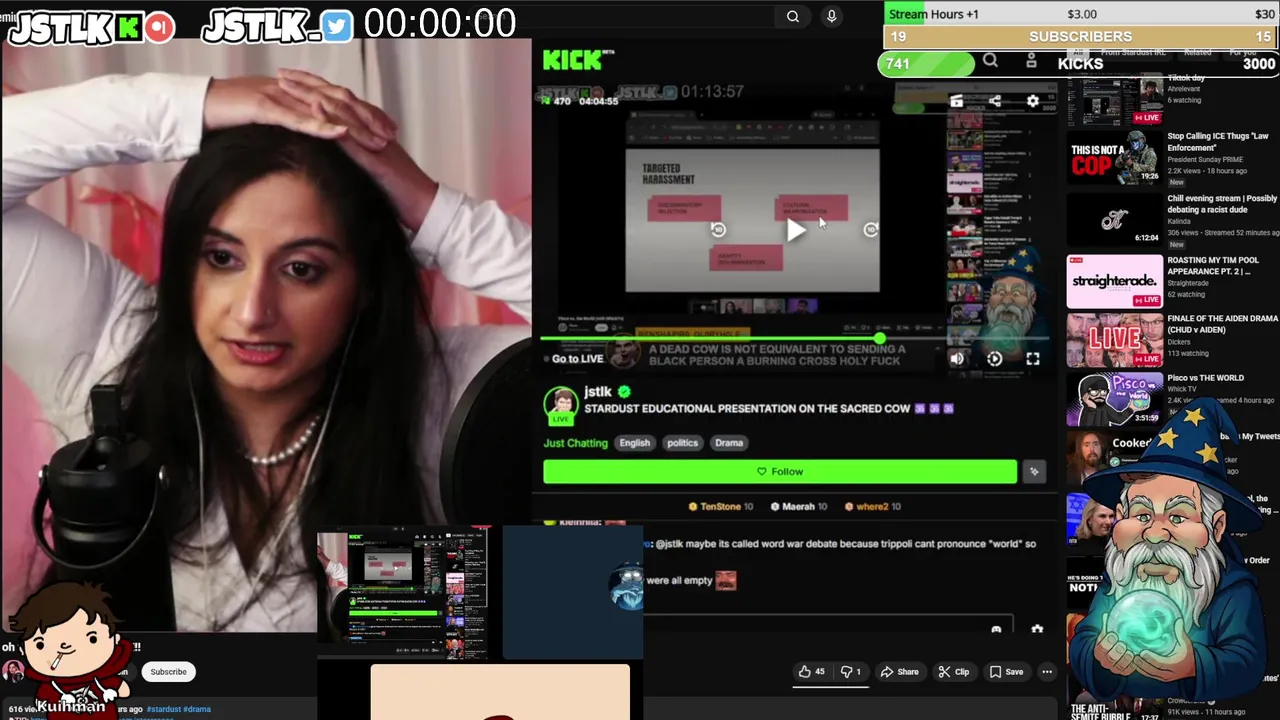Open TenStone's leaderboard entry
This screenshot has height=720, width=1280.
720,507
